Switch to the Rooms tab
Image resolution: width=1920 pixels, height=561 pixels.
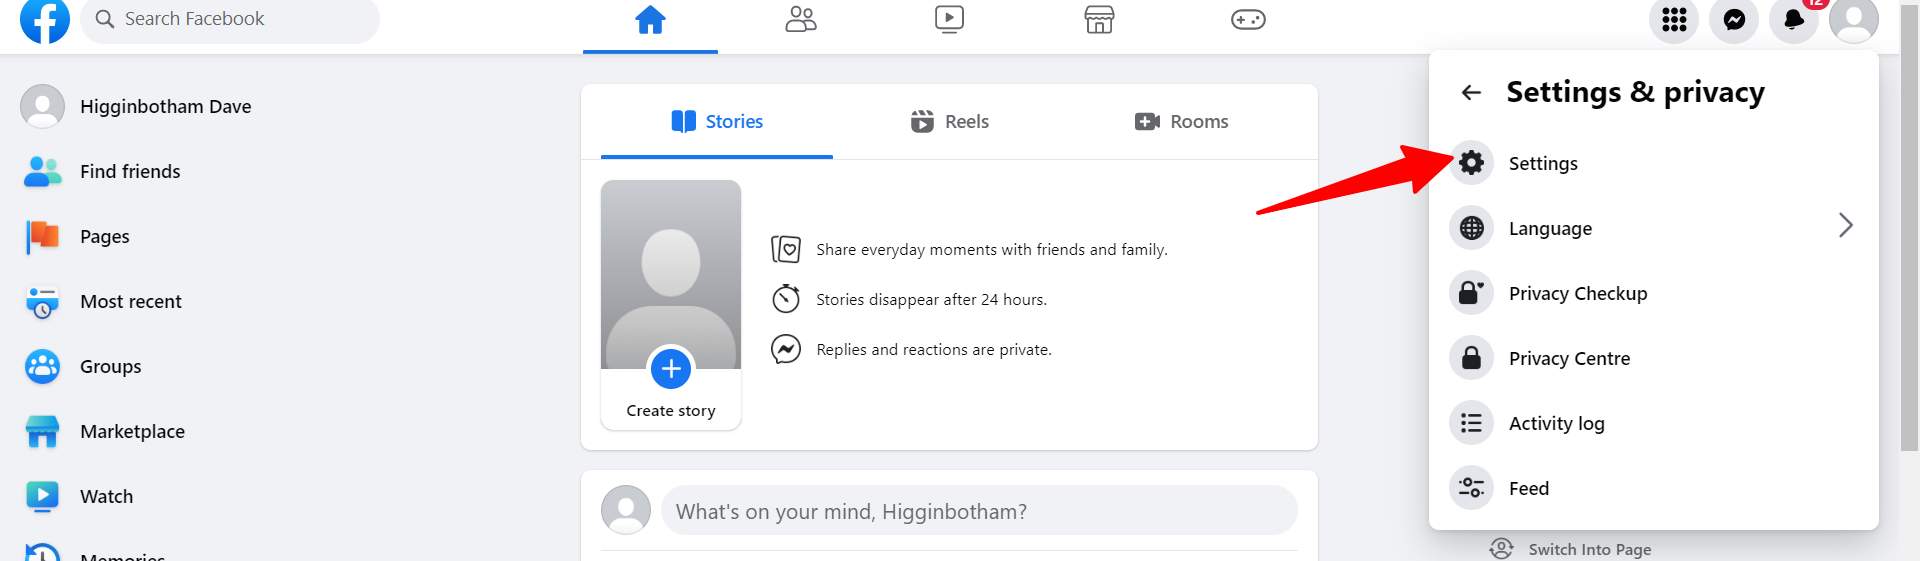tap(1181, 122)
